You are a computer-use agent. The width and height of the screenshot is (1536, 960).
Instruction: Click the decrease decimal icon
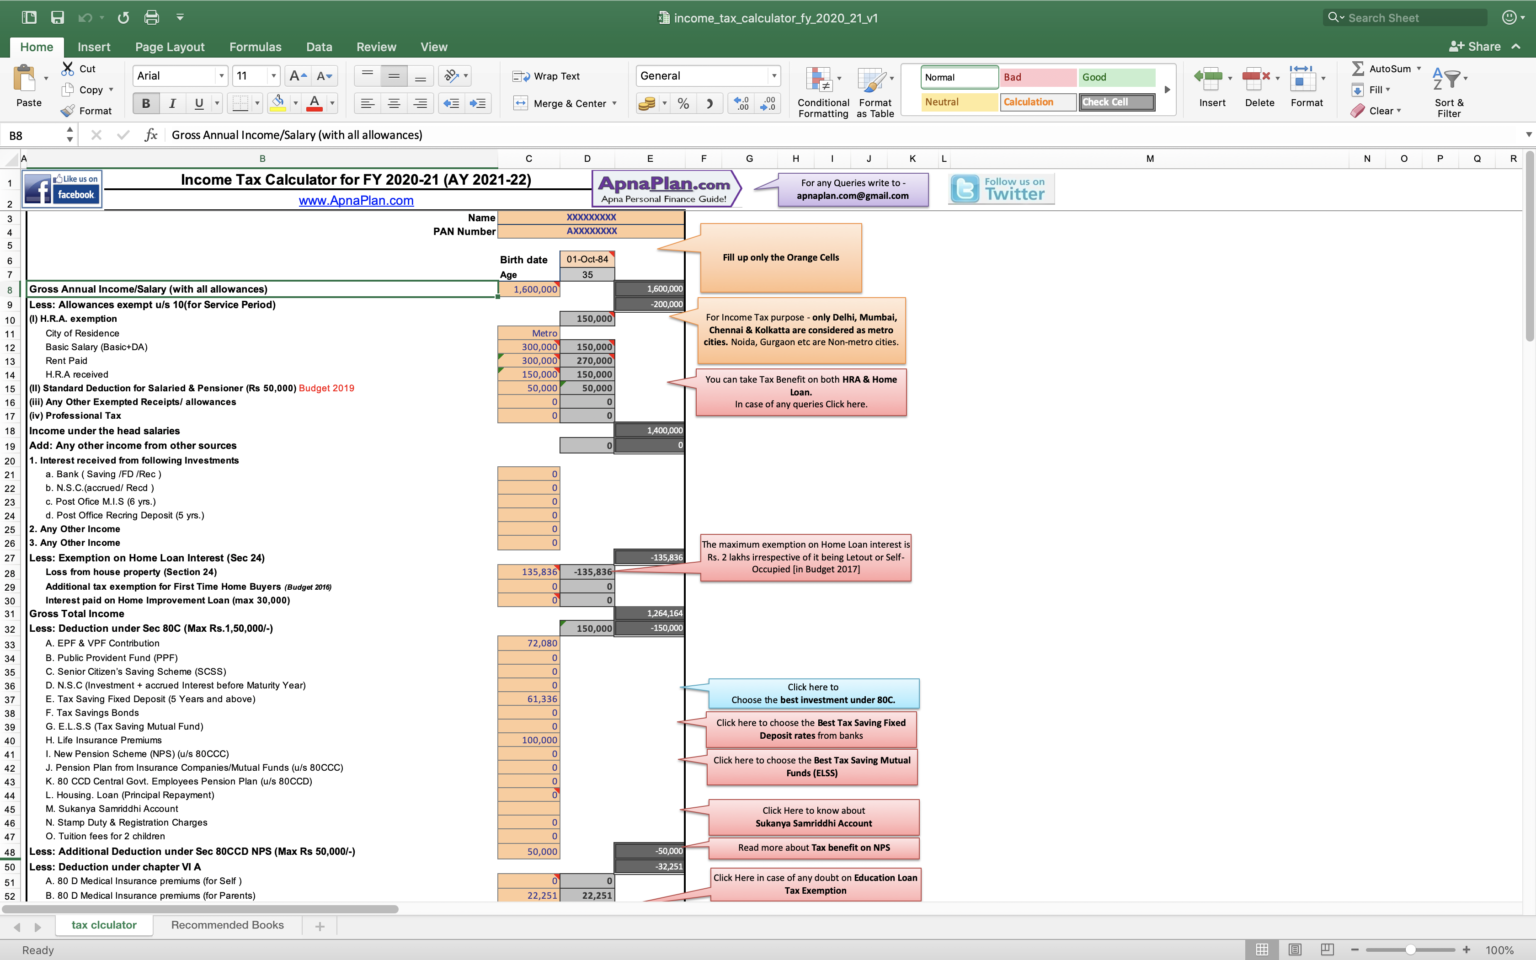[x=768, y=103]
